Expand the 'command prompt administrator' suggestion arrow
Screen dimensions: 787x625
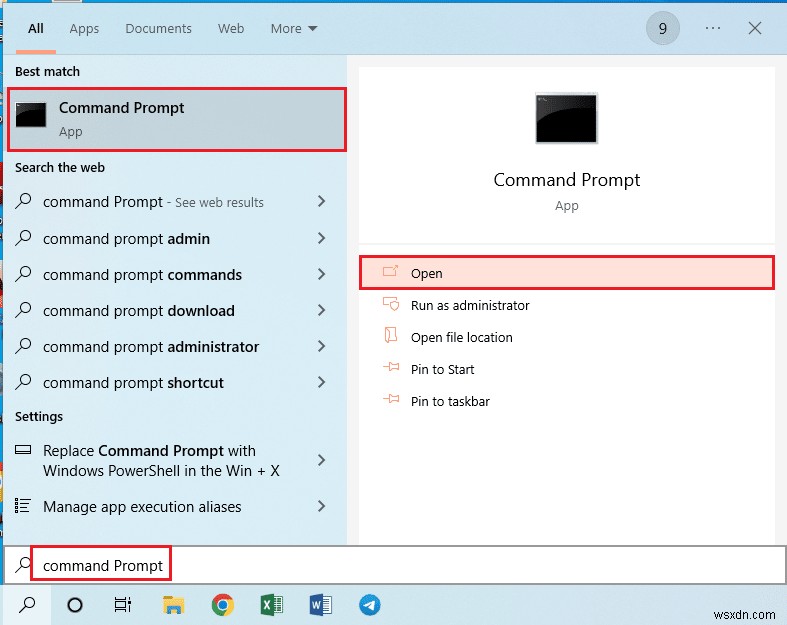tap(322, 346)
